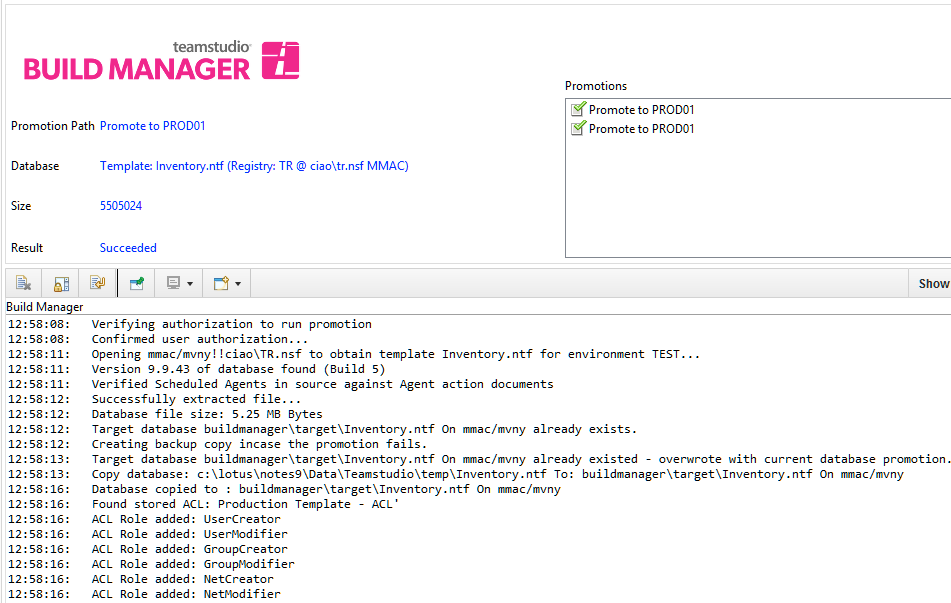This screenshot has height=603, width=951.
Task: Select log line 'Database file size: 5.25 MB Bytes'
Action: pyautogui.click(x=207, y=414)
